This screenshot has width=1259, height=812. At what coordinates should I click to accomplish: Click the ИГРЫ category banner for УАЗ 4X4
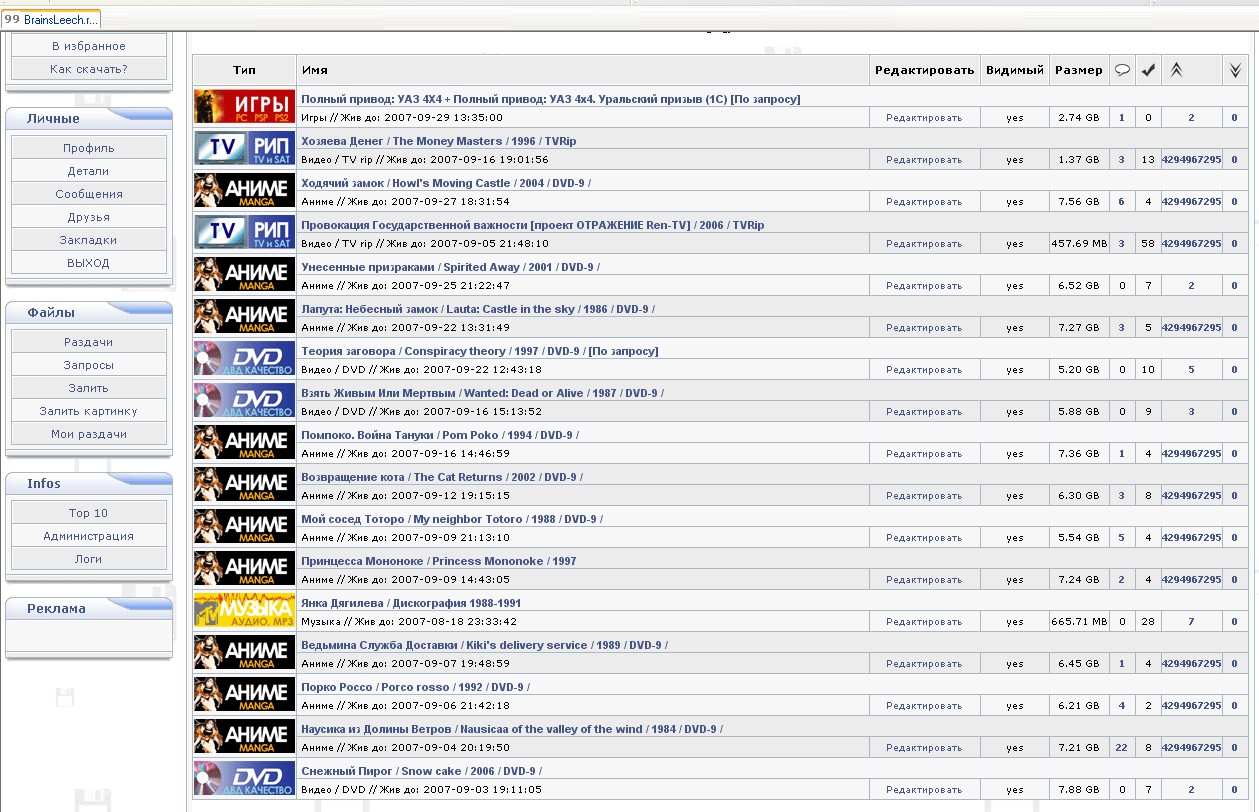point(245,107)
